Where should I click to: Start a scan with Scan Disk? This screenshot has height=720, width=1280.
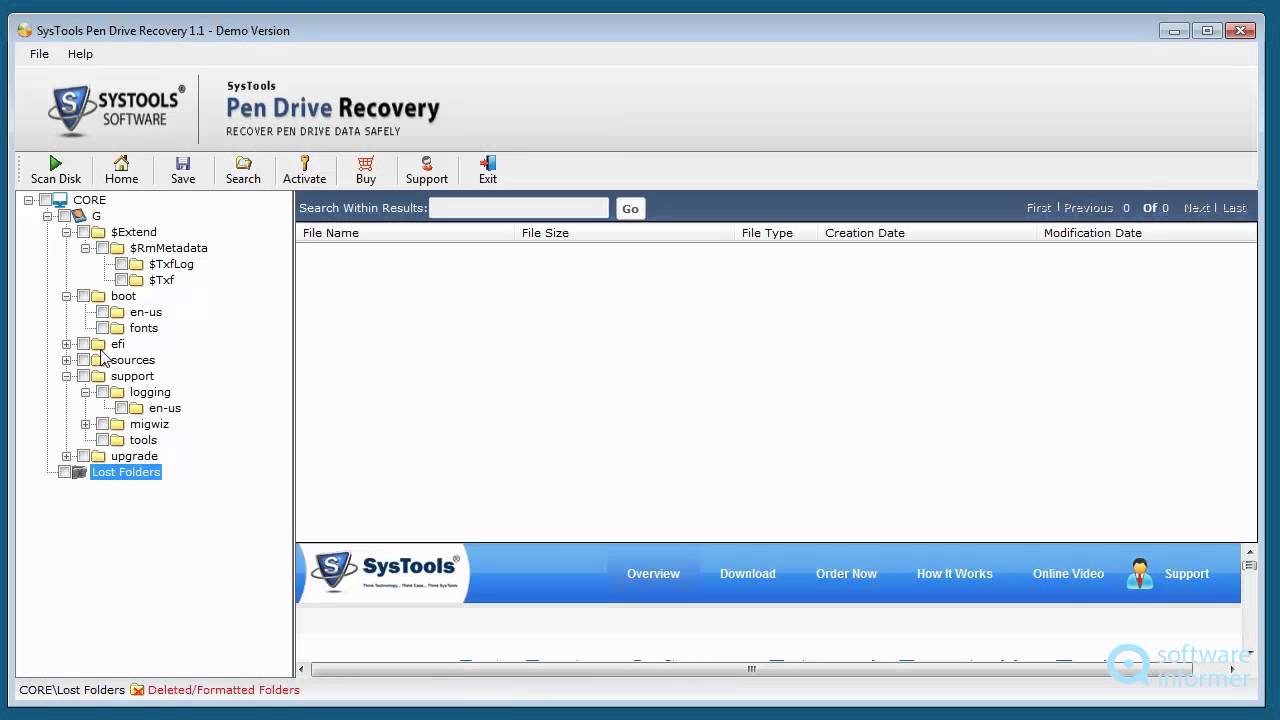tap(55, 170)
